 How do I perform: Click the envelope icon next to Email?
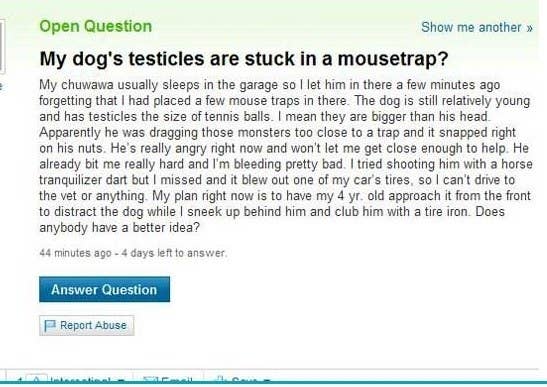150,380
